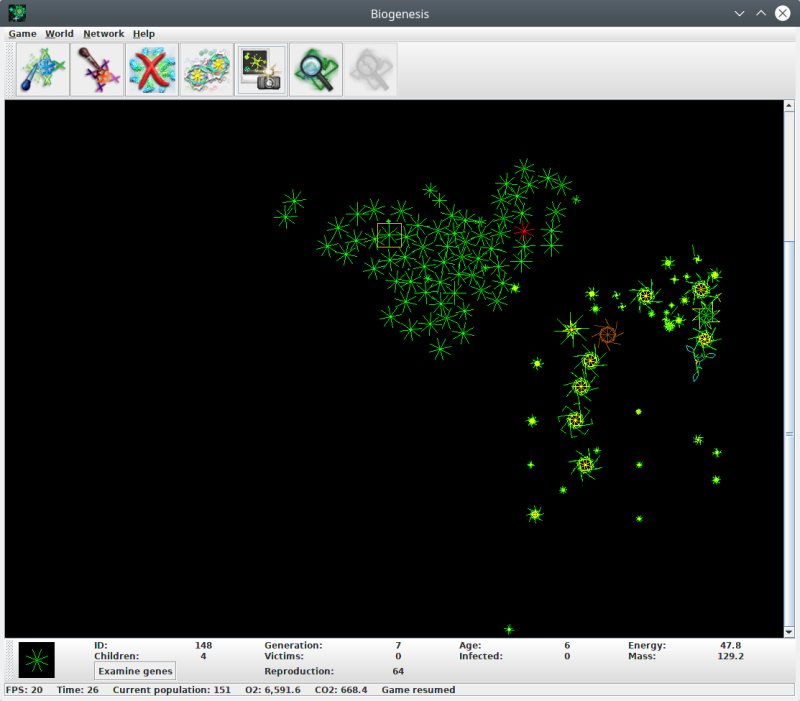This screenshot has height=701, width=800.
Task: Kill the selected organism with red X tool
Action: pyautogui.click(x=150, y=68)
